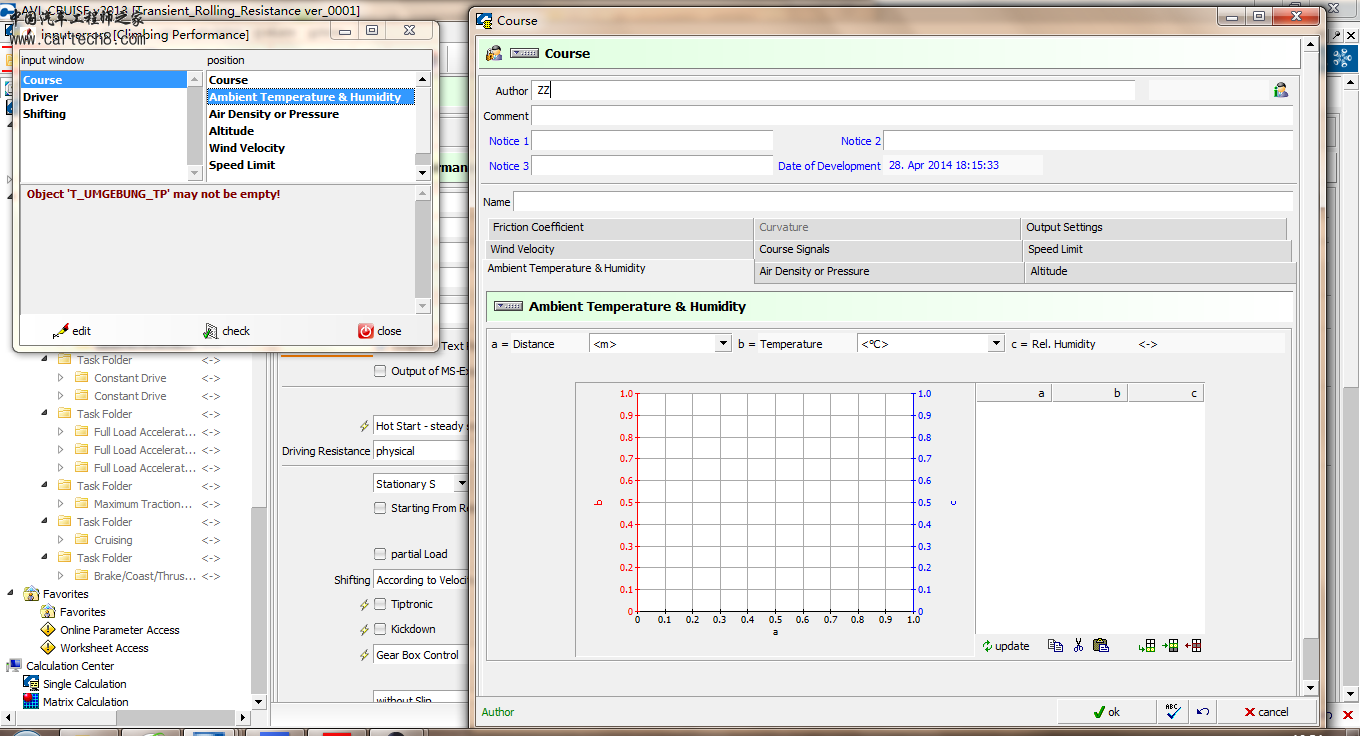This screenshot has width=1360, height=736.
Task: Open the Output Settings tab
Action: point(1154,228)
